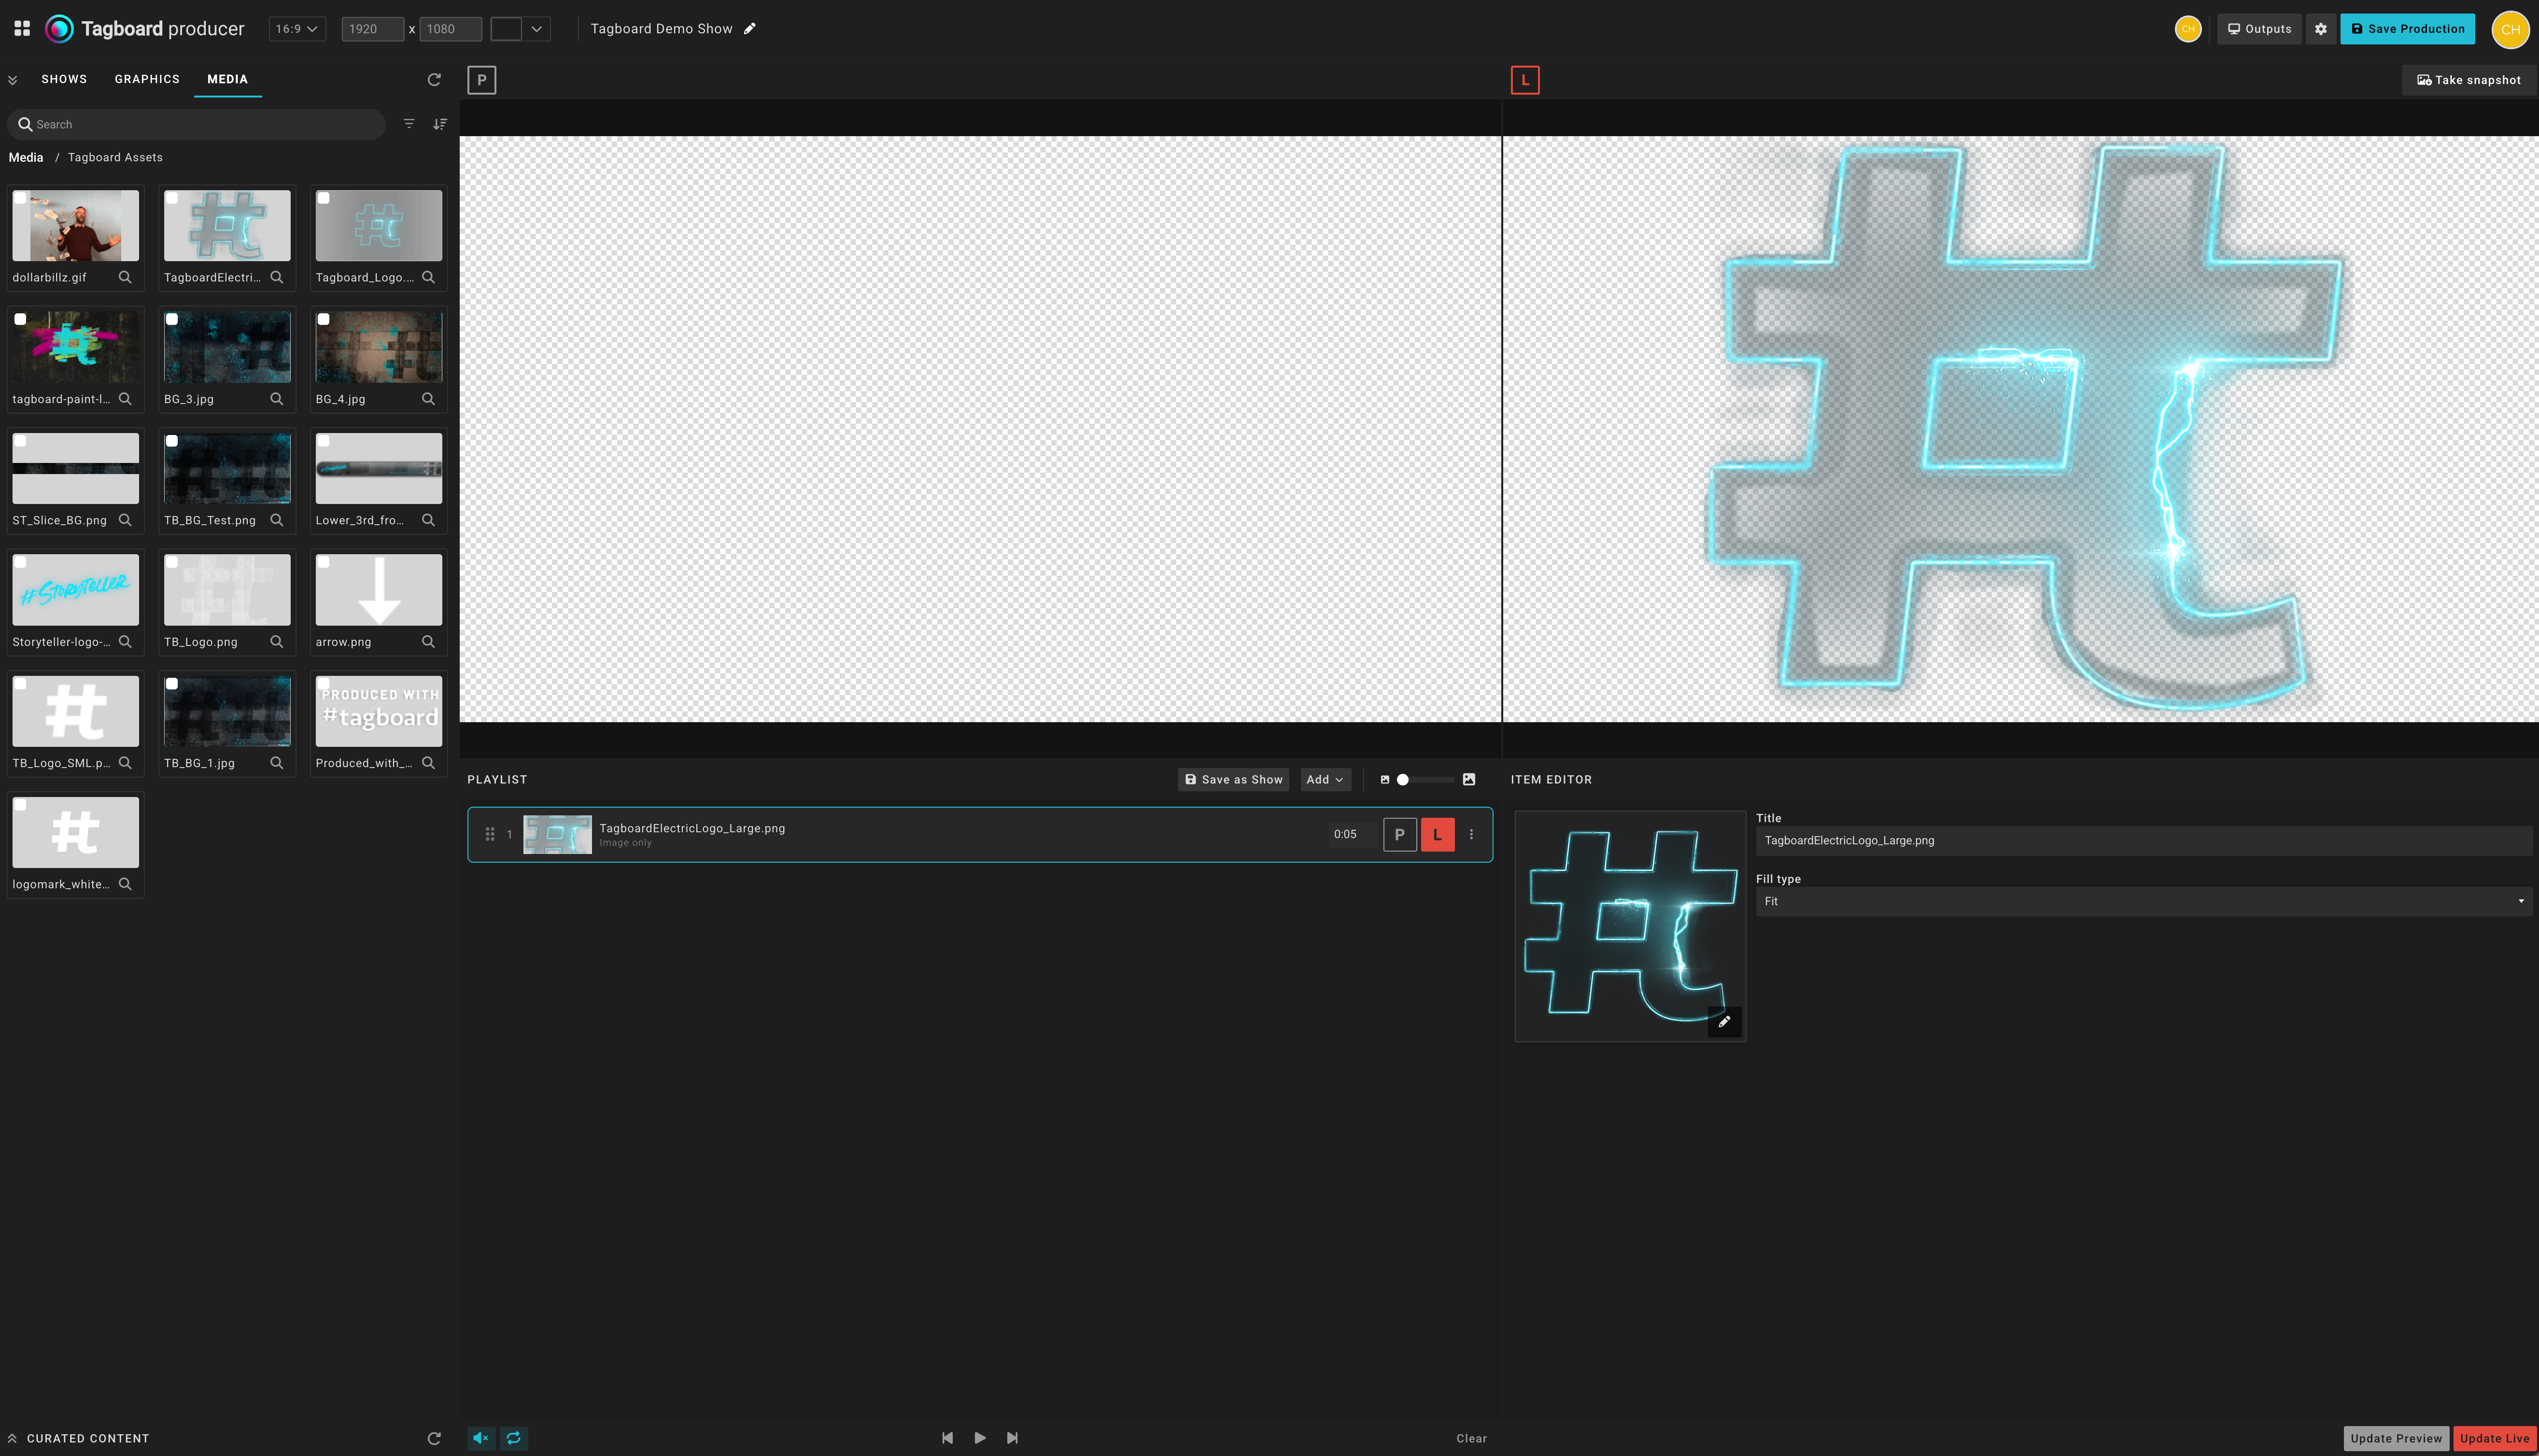Viewport: 2539px width, 1456px height.
Task: Change the media sort order
Action: click(440, 124)
